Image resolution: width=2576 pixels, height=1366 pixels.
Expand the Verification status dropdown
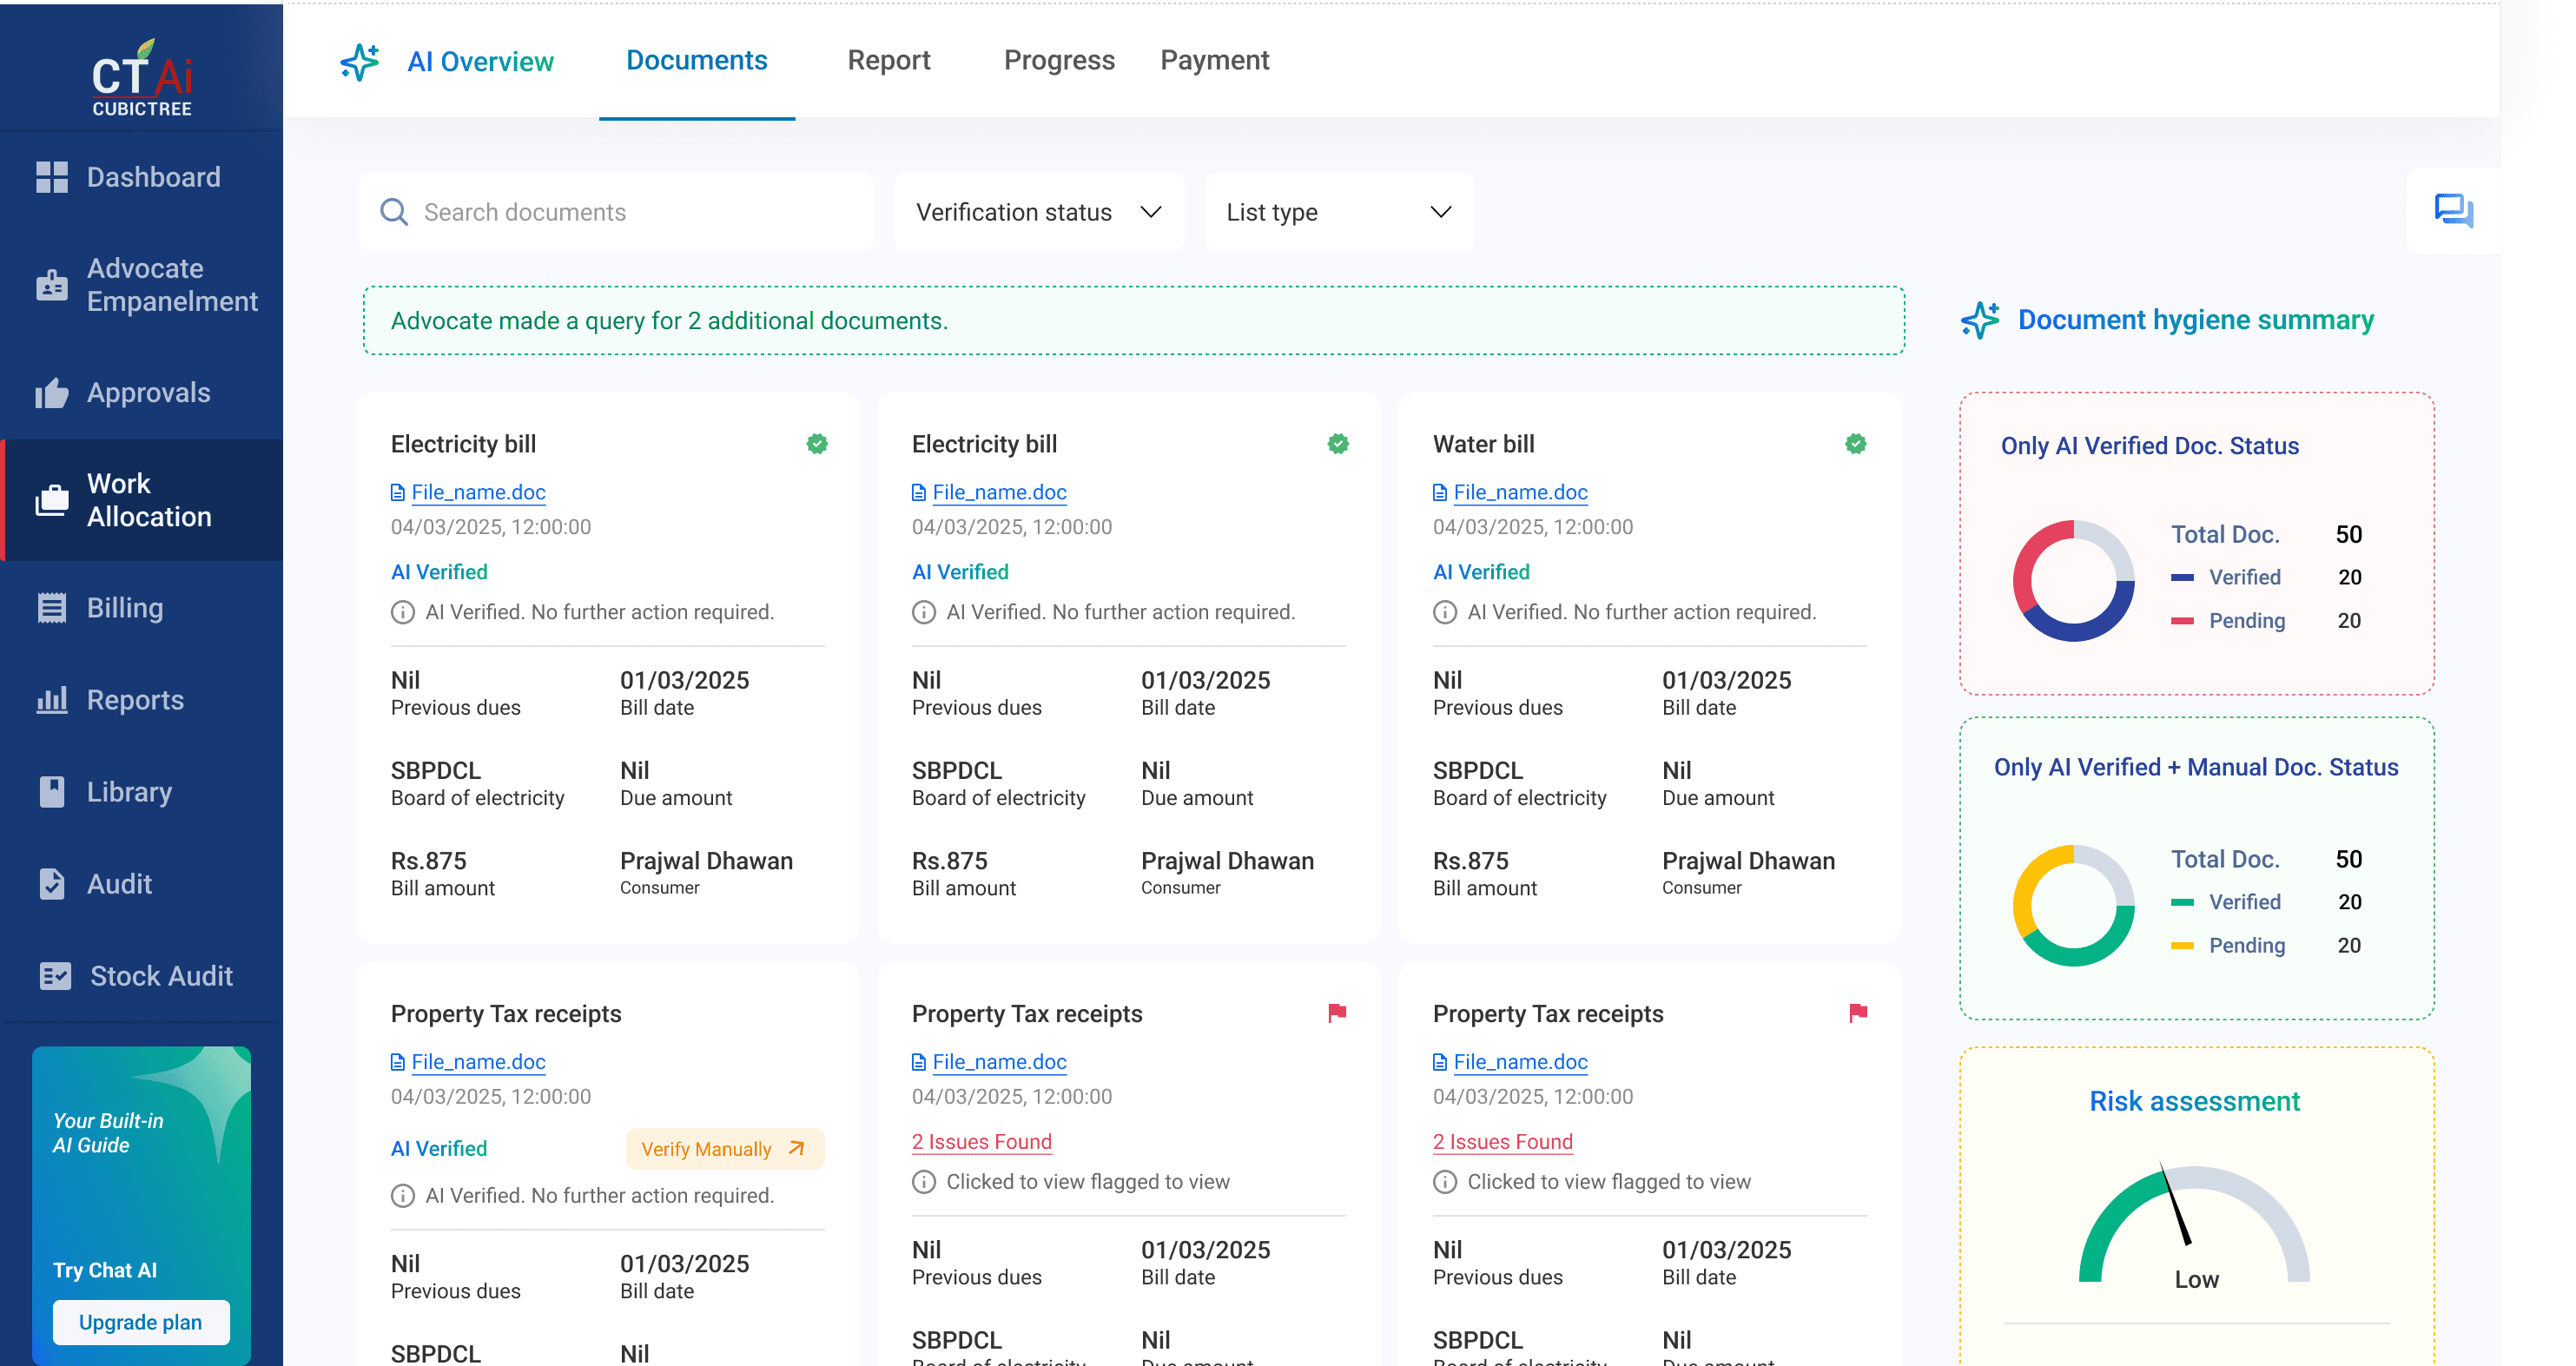click(x=1038, y=212)
